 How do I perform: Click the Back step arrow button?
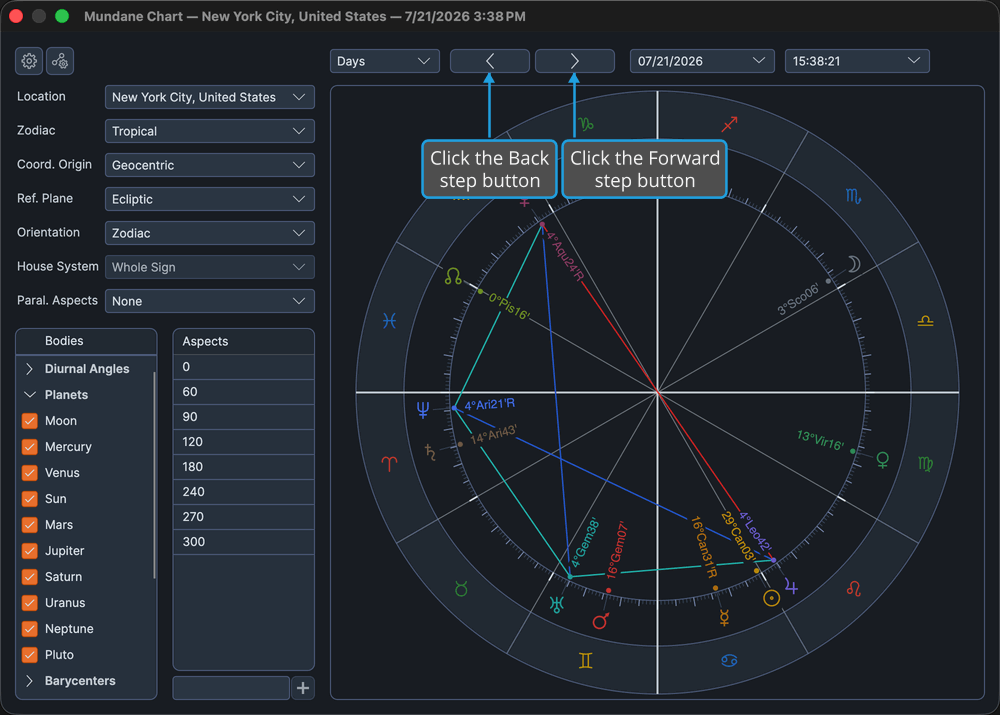pyautogui.click(x=490, y=61)
